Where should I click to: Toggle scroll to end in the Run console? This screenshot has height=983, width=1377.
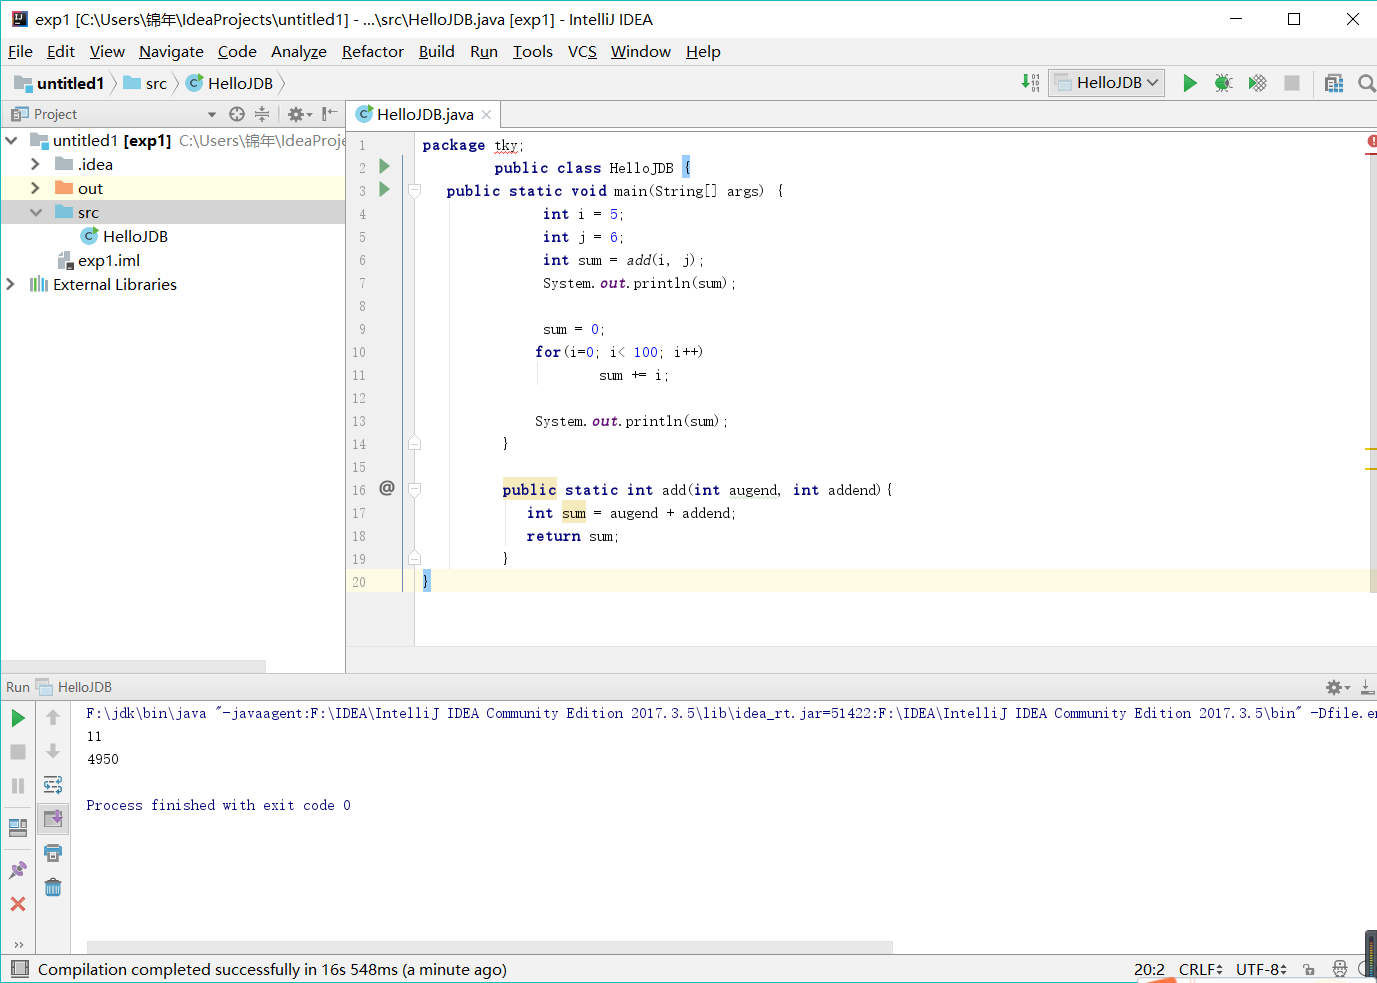click(53, 819)
